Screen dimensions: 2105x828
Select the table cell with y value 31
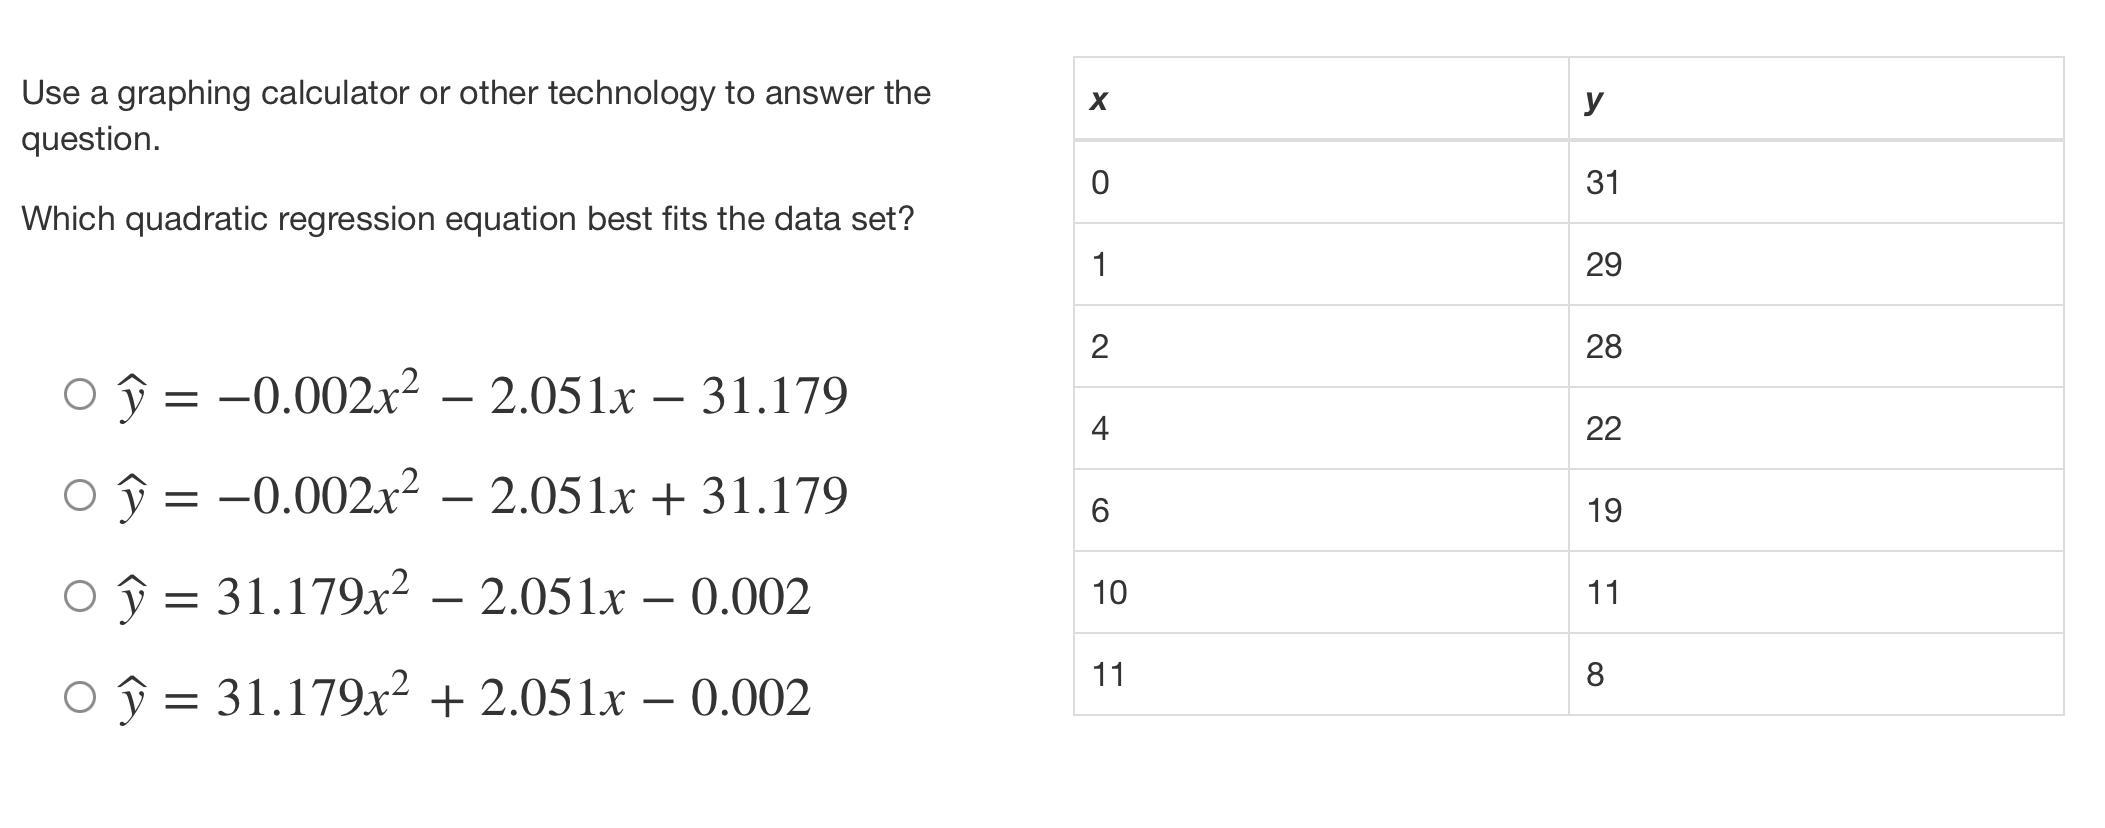coord(1816,182)
